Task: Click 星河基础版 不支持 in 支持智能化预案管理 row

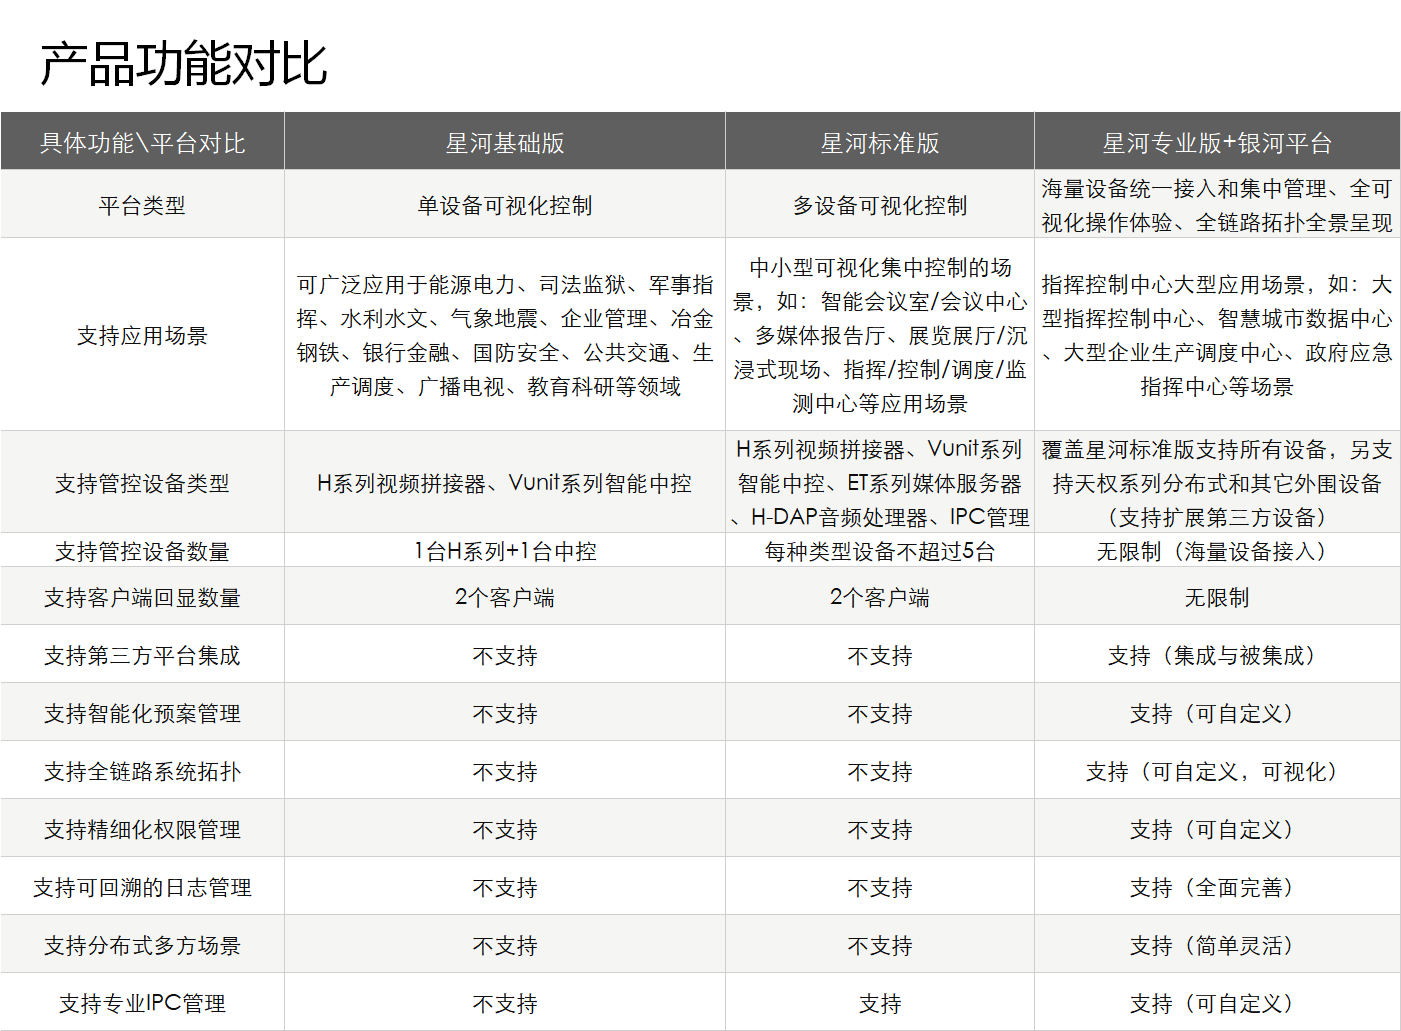Action: point(504,714)
